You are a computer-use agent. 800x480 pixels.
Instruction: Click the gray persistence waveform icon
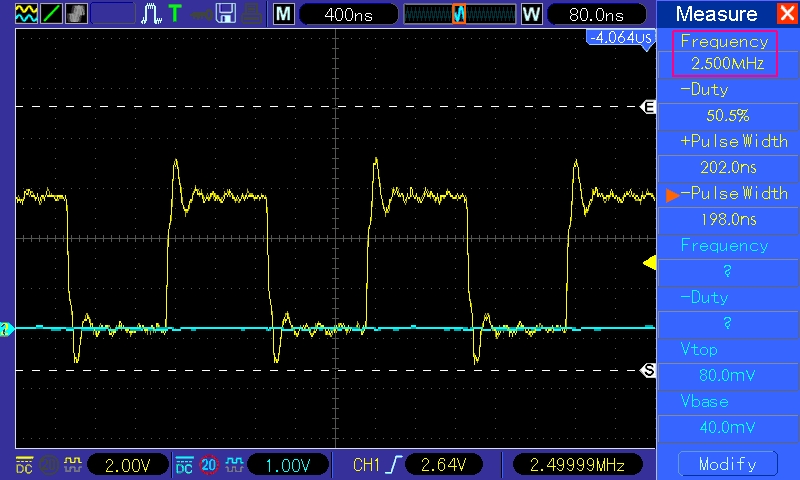click(x=77, y=13)
